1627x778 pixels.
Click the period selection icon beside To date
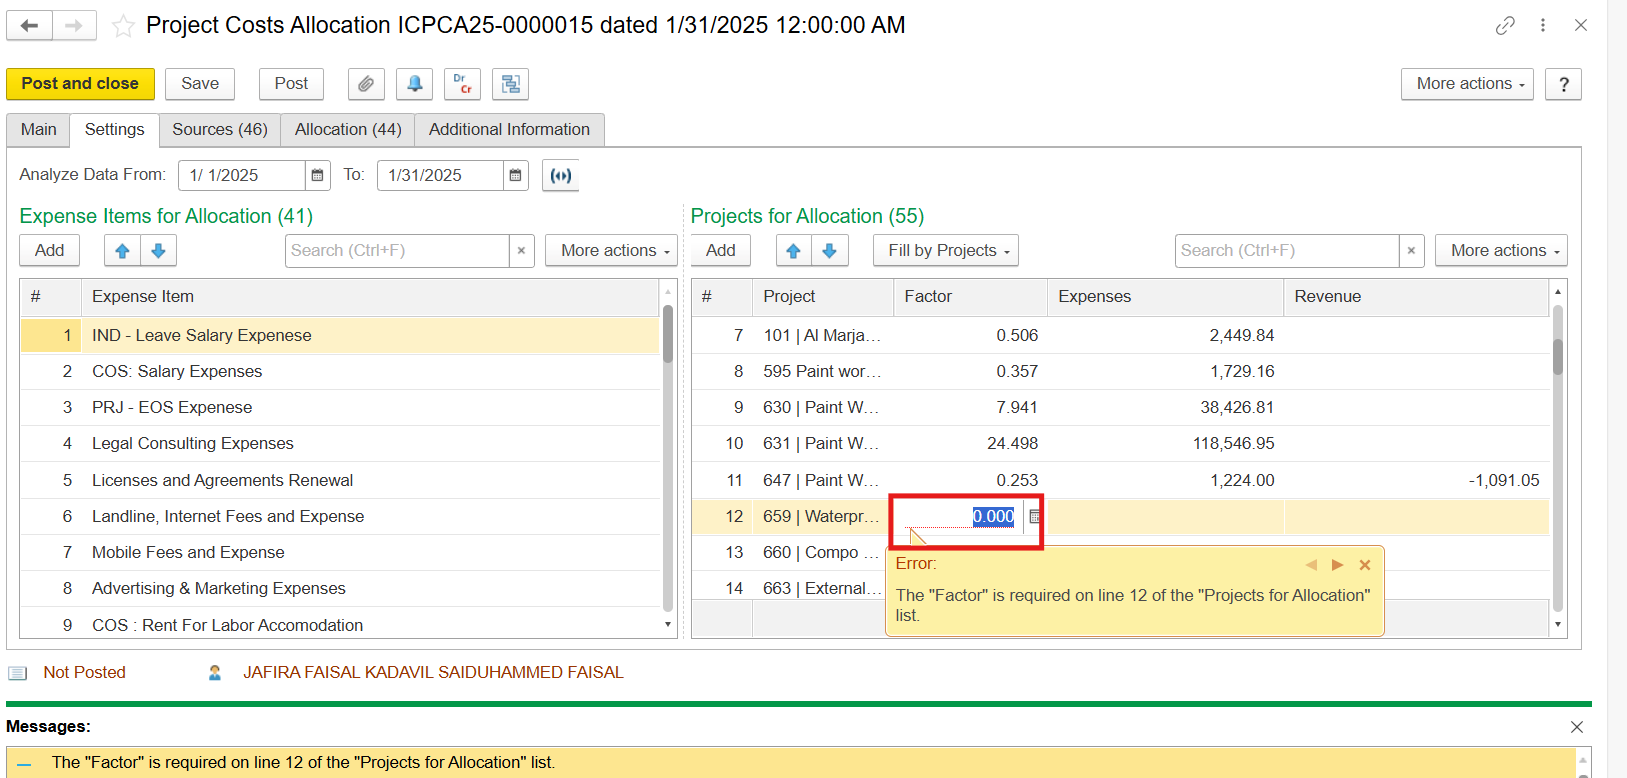[561, 175]
